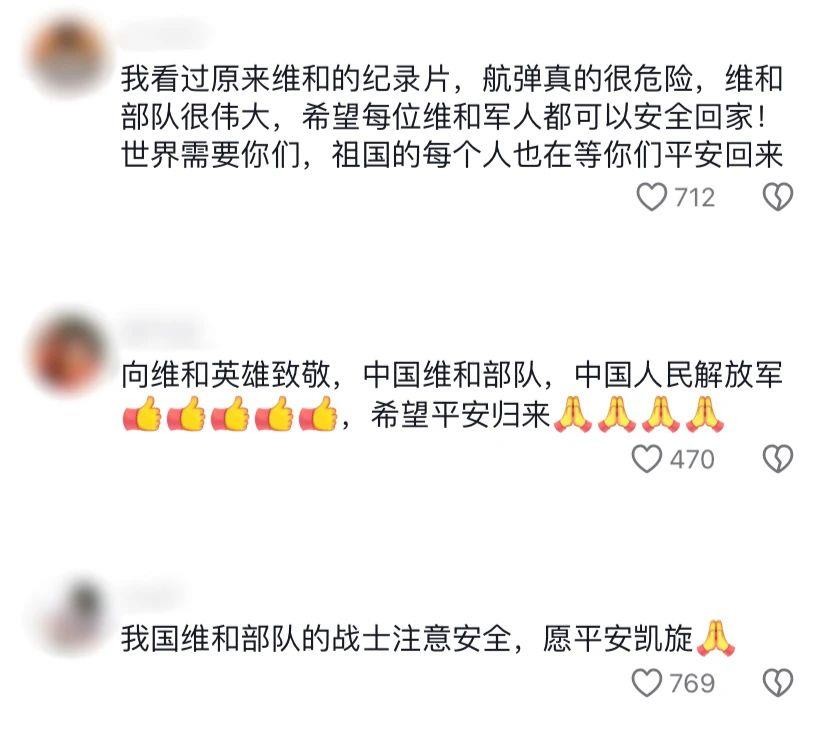Tap broken heart beside 470 likes
This screenshot has width=828, height=735.
click(778, 458)
